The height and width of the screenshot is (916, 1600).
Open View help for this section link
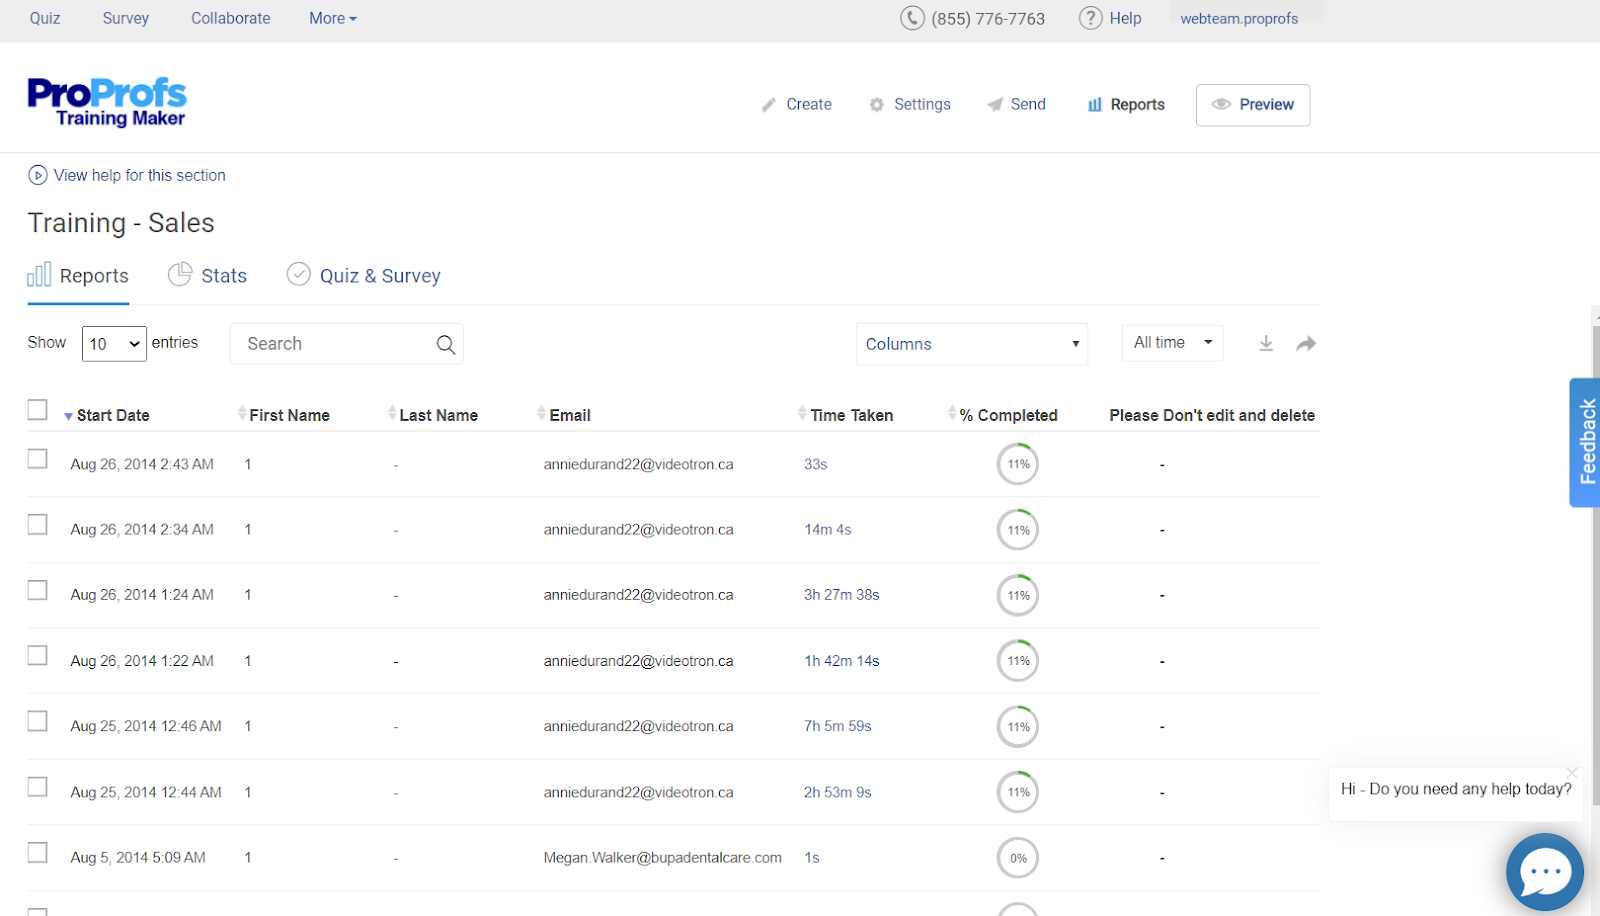click(139, 175)
